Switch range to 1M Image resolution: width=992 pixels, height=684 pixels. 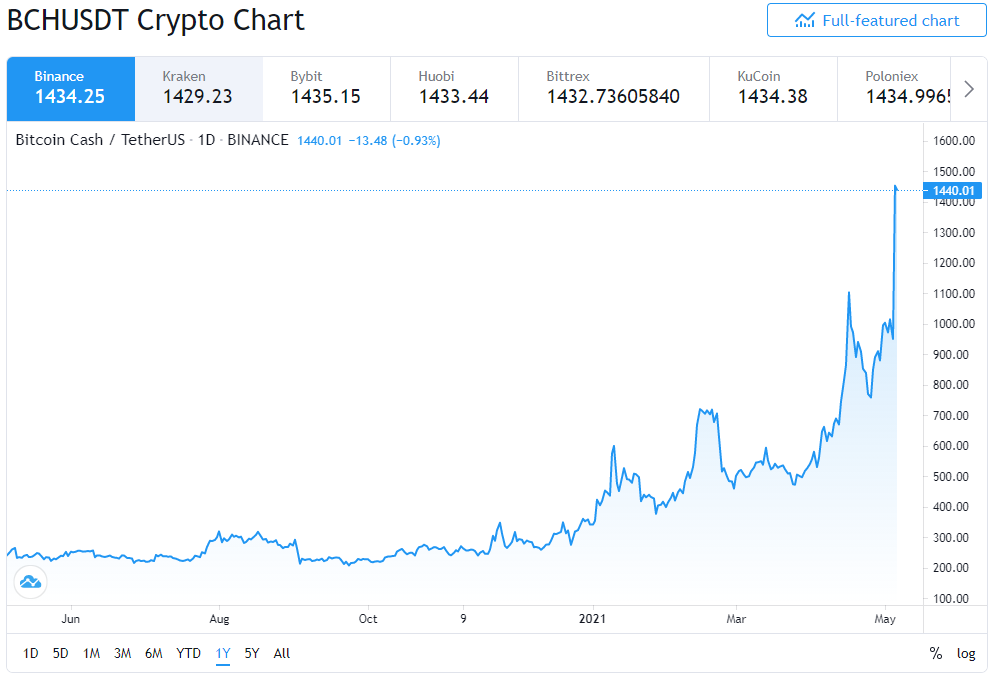tap(92, 654)
